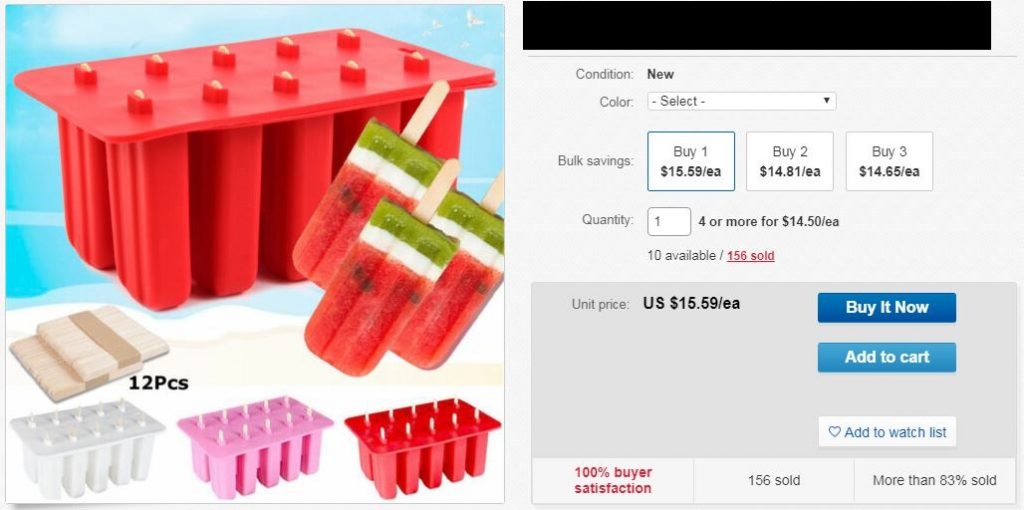Image resolution: width=1024 pixels, height=510 pixels.
Task: Click the small red popsicle mold image
Action: tap(423, 444)
